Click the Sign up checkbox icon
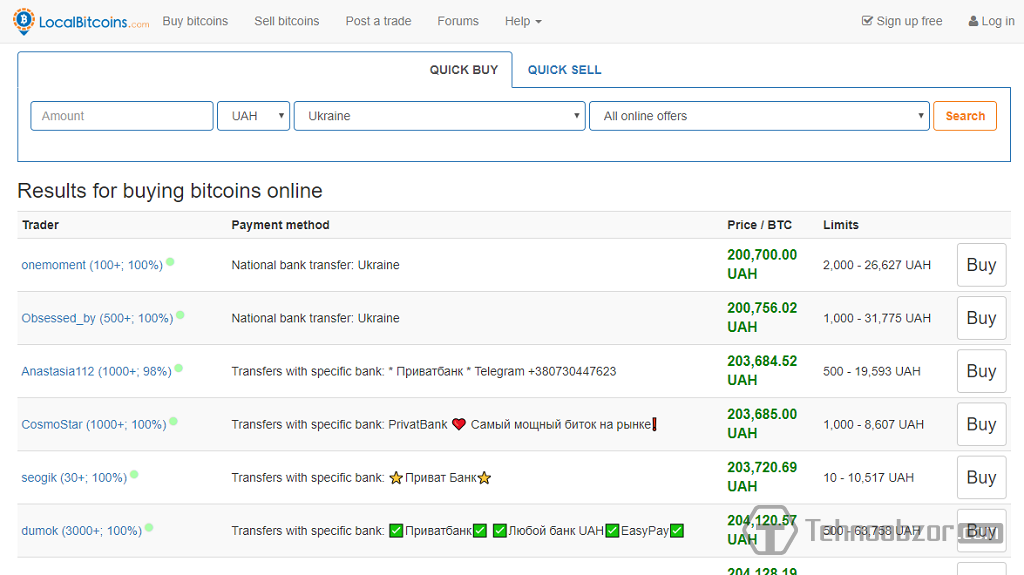Viewport: 1024px width, 575px height. coord(867,21)
